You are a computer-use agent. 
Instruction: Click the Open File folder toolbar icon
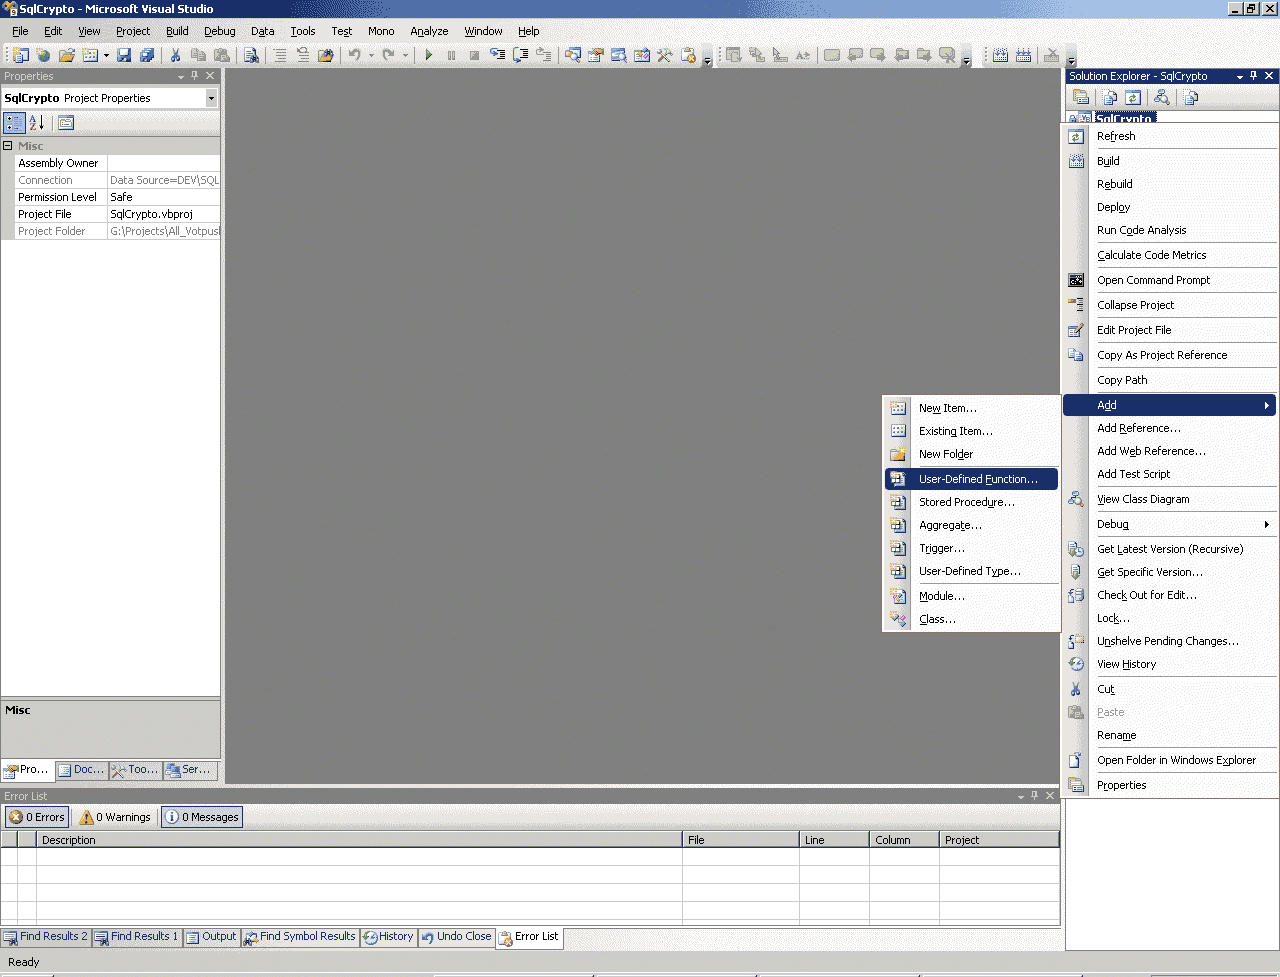pyautogui.click(x=67, y=56)
